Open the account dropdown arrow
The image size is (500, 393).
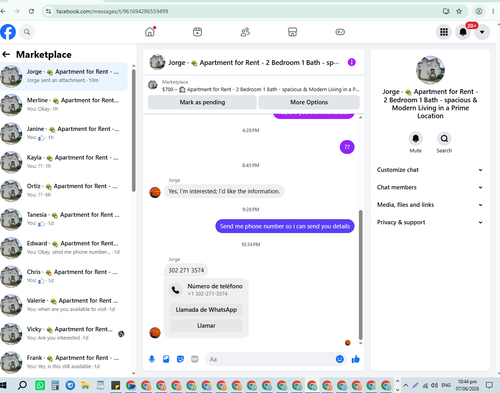(x=482, y=32)
